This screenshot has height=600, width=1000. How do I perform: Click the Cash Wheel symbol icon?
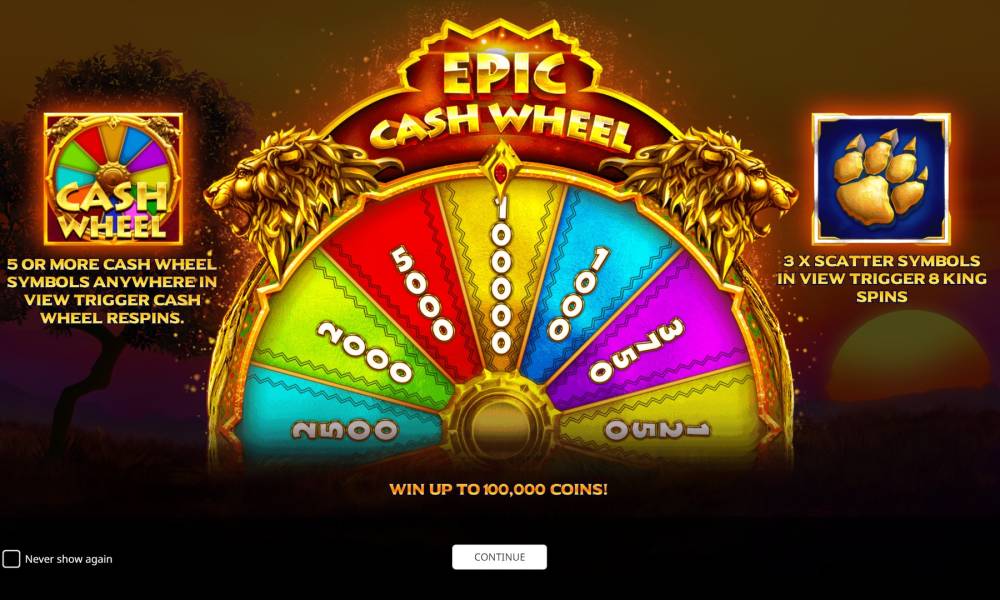[x=113, y=179]
